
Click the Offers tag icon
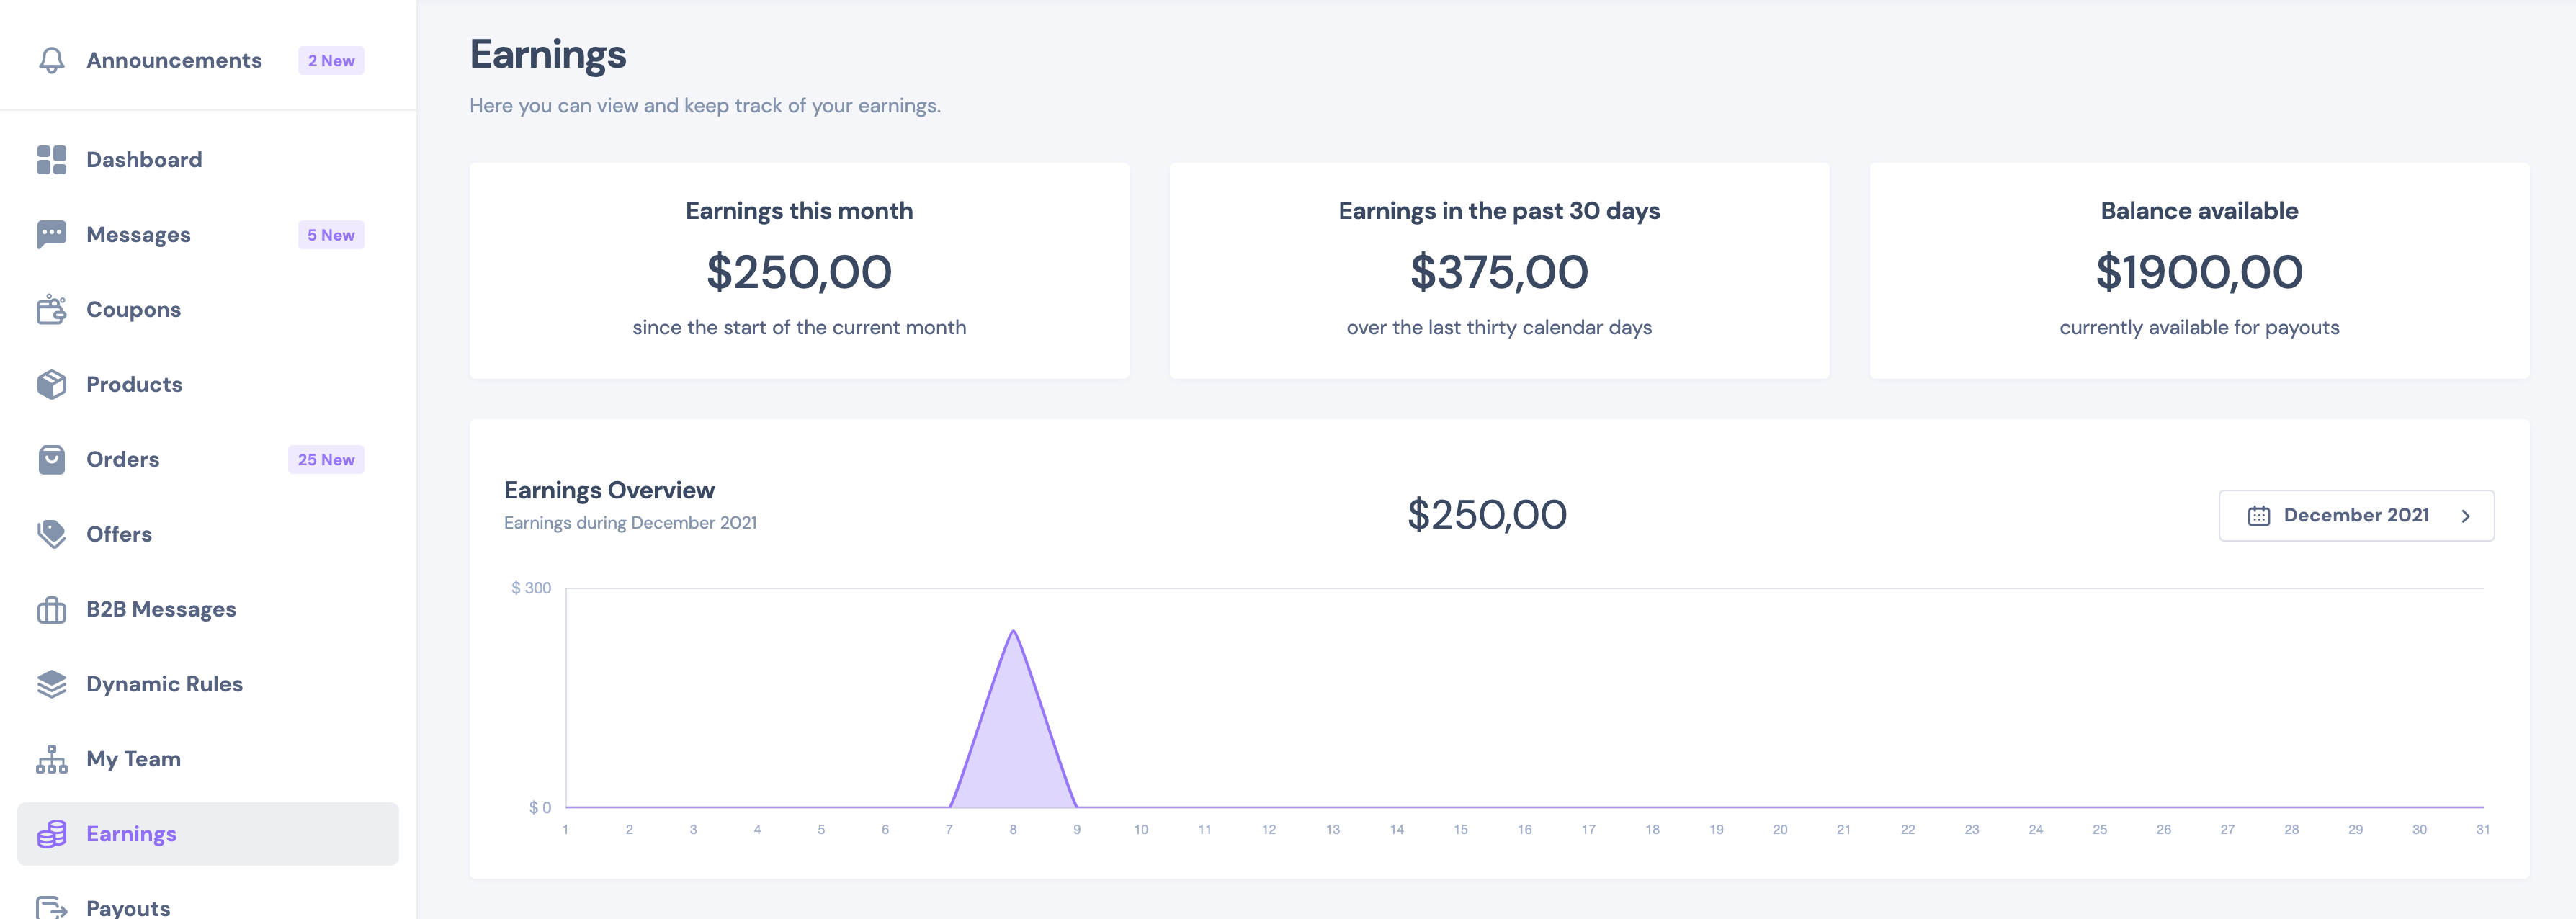(52, 534)
